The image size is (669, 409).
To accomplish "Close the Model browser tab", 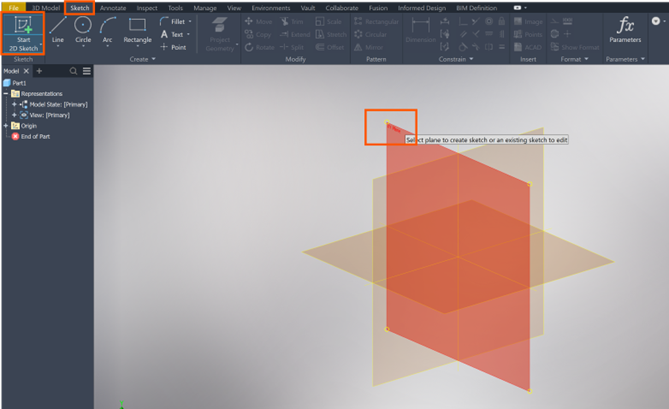I will click(x=27, y=71).
